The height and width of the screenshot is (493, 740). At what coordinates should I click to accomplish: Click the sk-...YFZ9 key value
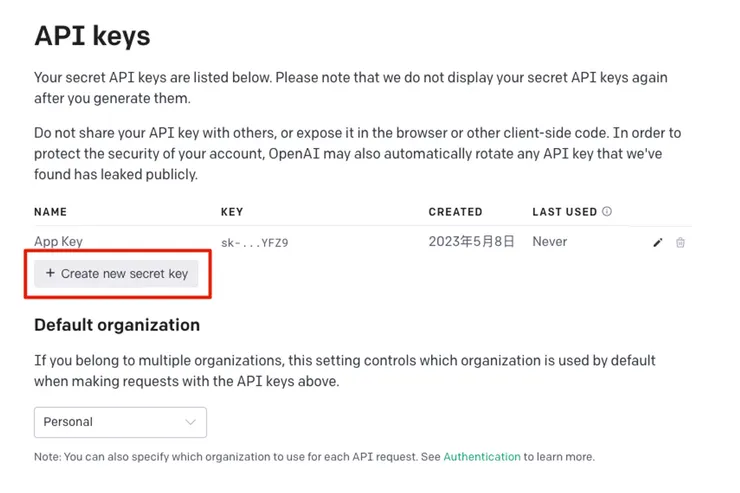254,243
